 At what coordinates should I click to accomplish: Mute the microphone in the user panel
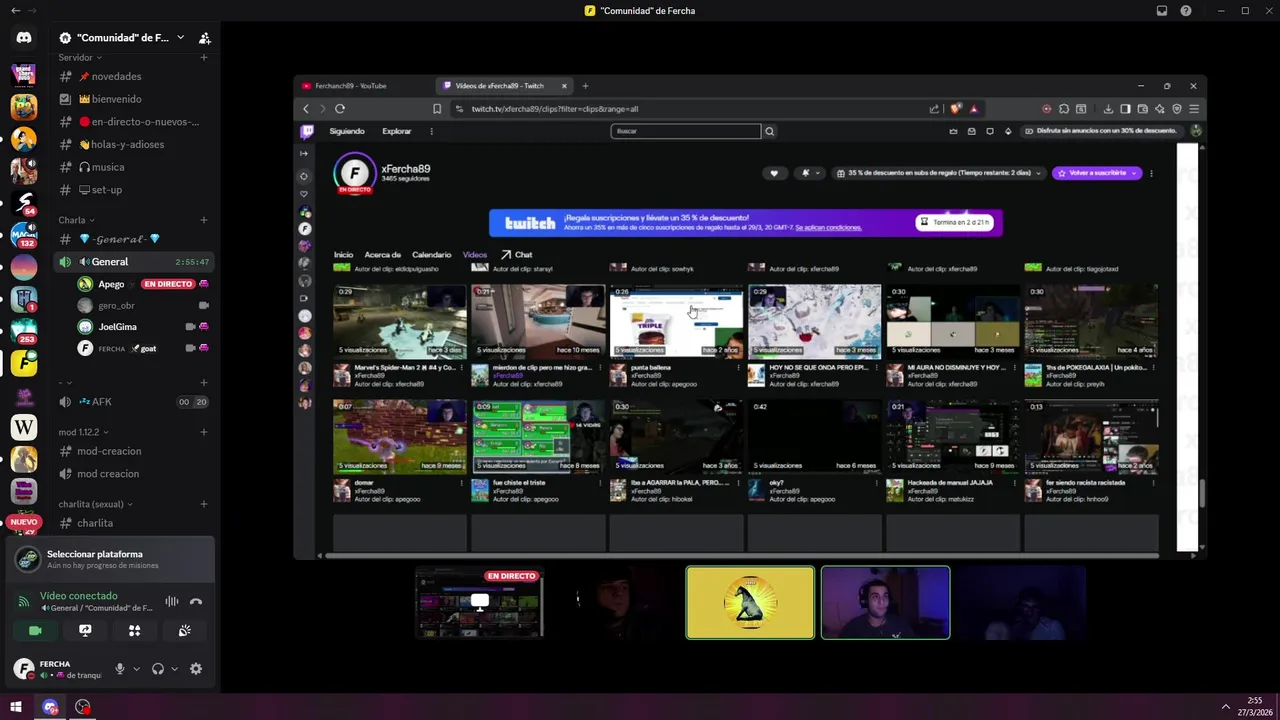[119, 669]
